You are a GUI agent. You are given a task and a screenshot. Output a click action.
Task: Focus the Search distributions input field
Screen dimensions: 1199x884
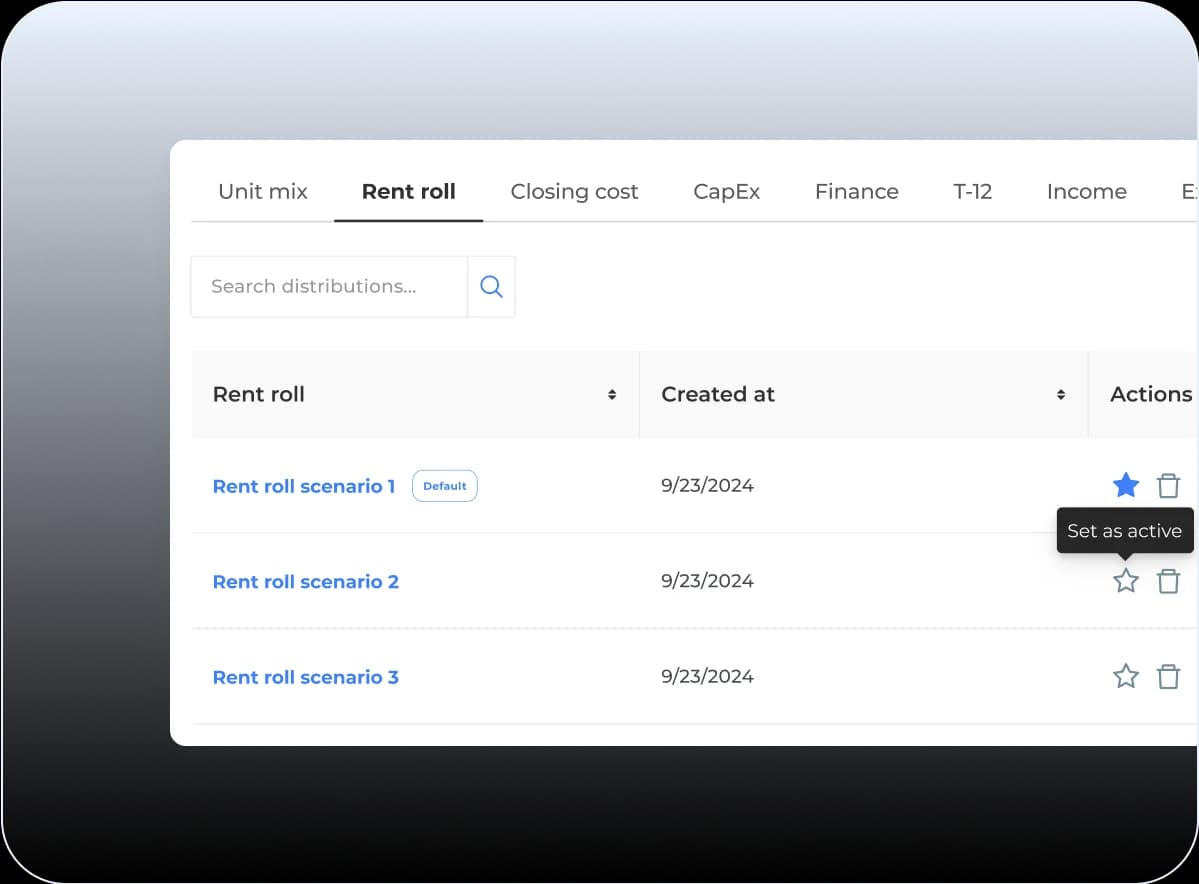pos(329,287)
